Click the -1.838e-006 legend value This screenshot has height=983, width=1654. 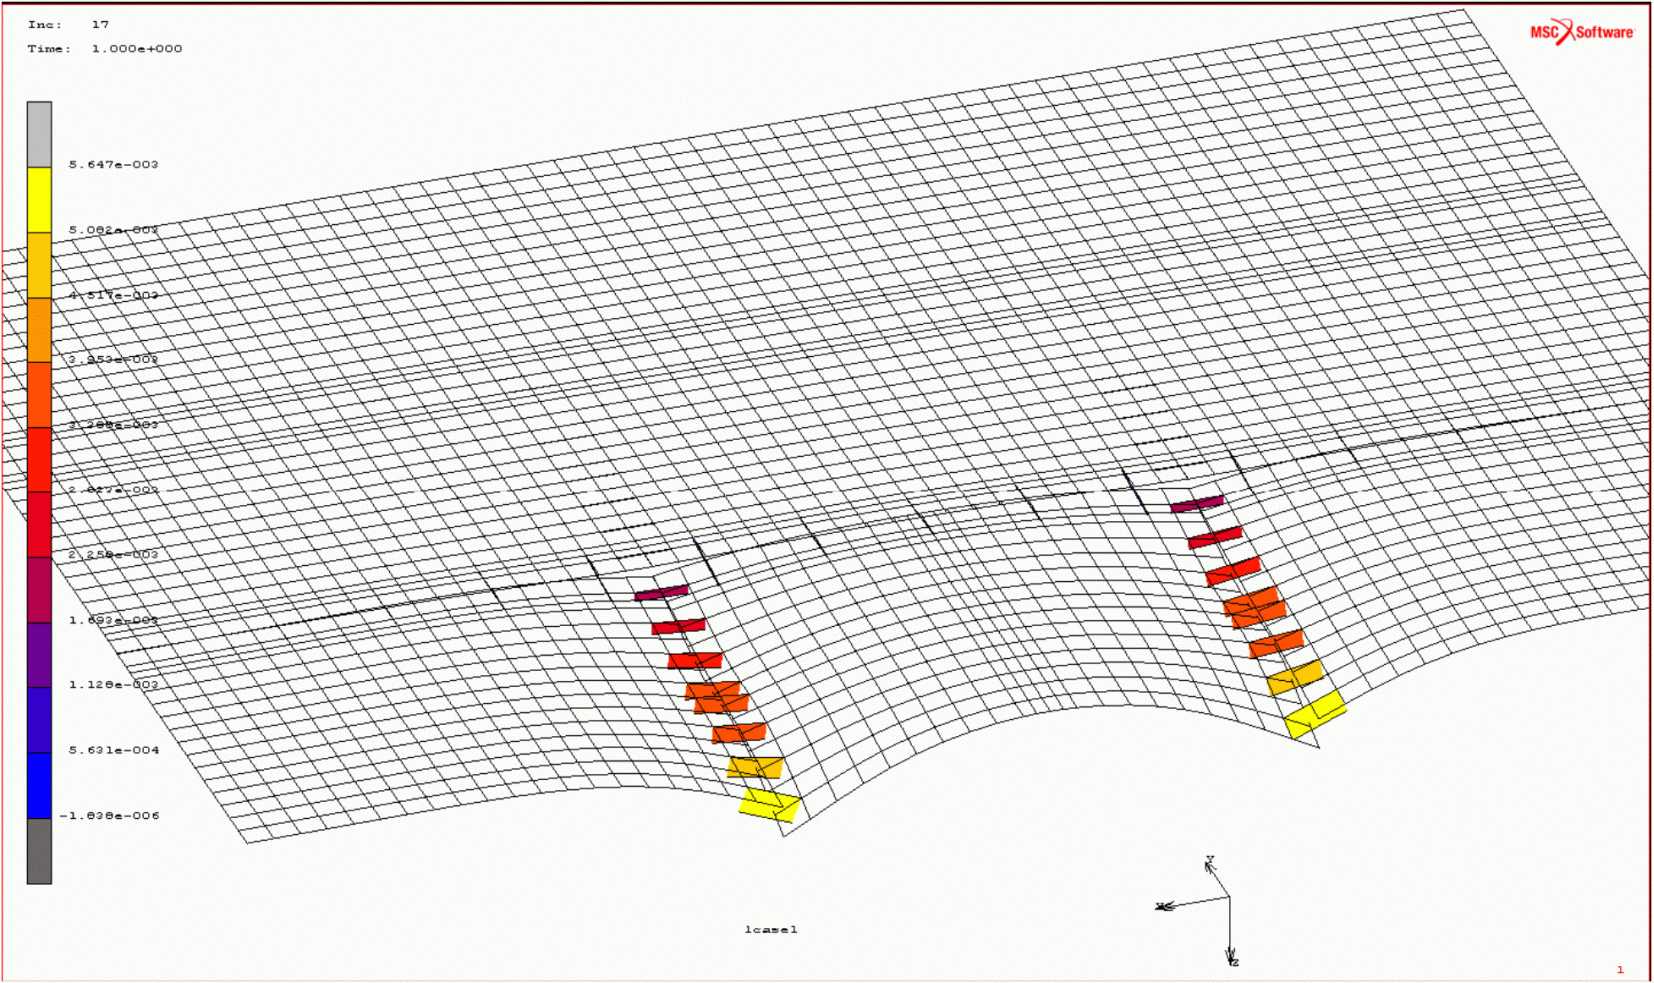[109, 816]
